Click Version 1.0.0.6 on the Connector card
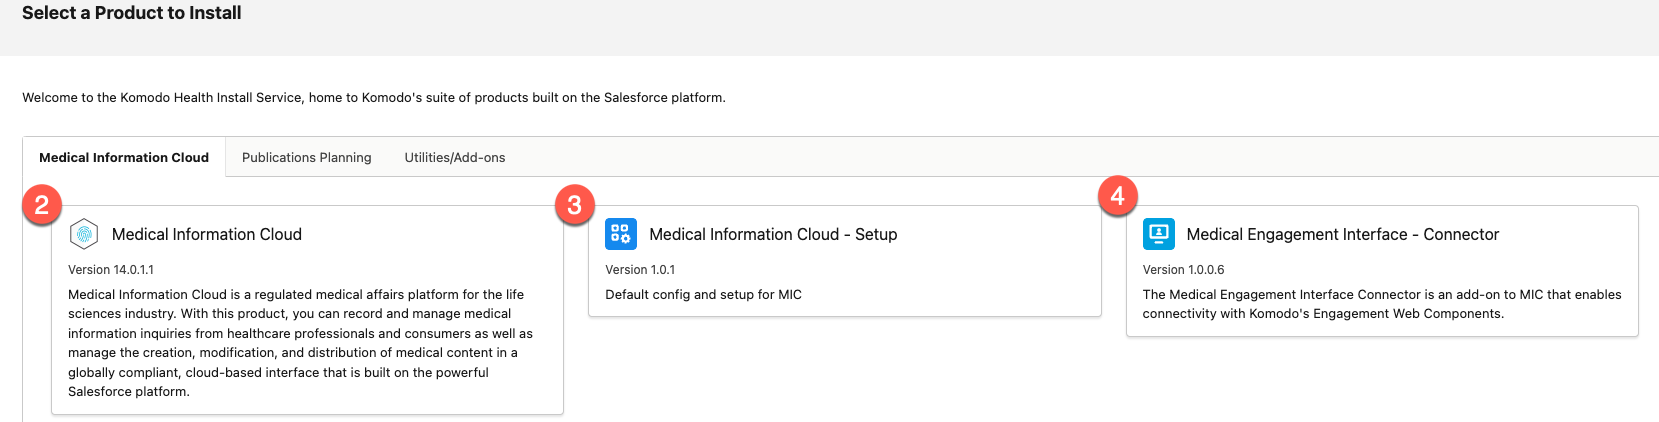 pyautogui.click(x=1183, y=270)
